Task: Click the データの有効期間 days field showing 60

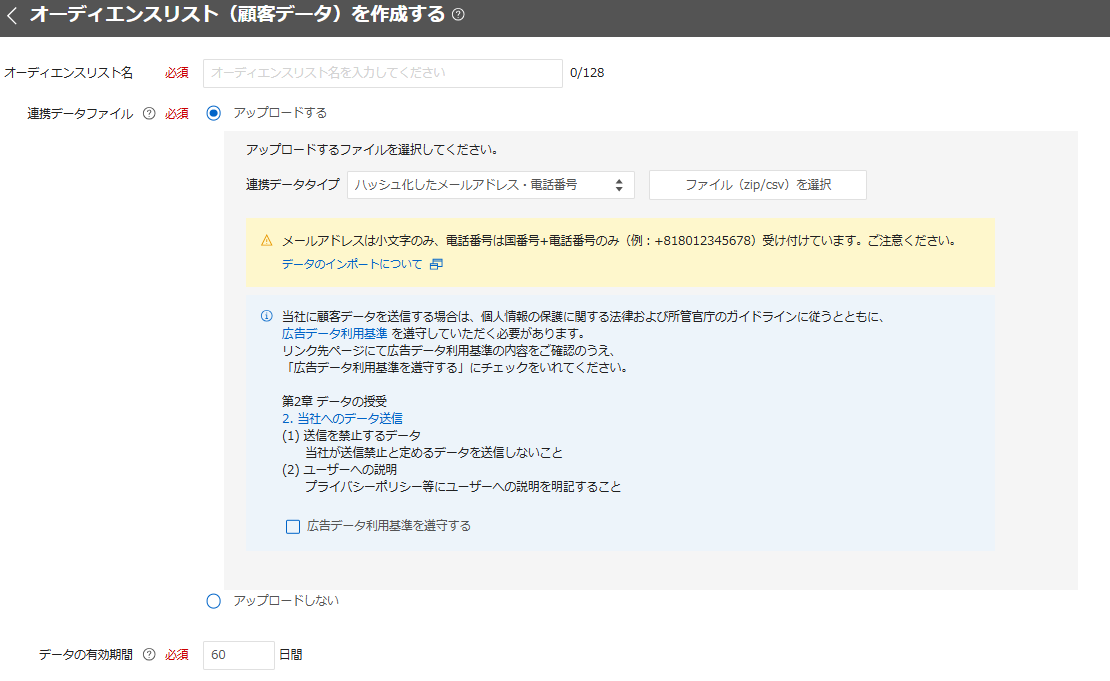Action: tap(238, 655)
